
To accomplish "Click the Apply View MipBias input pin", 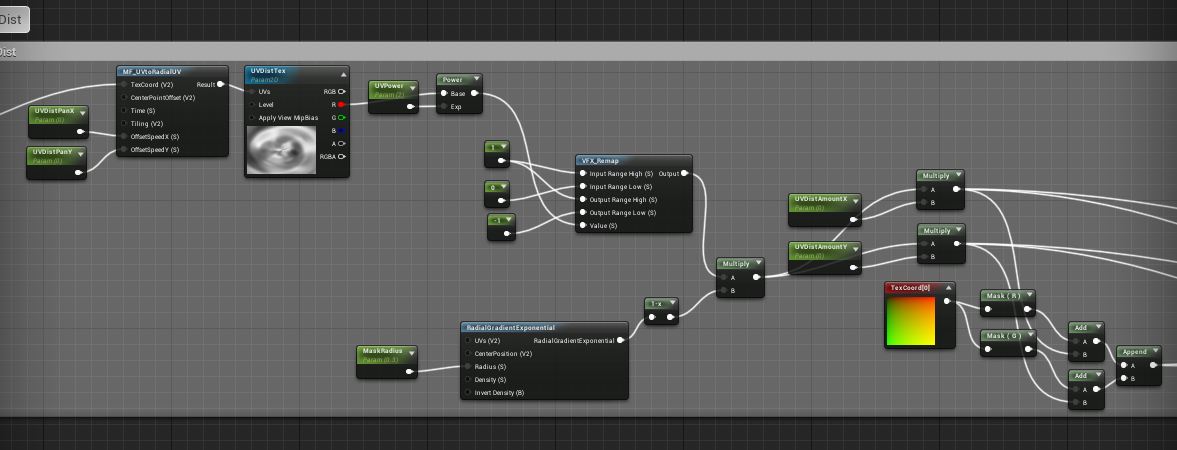I will click(x=251, y=117).
